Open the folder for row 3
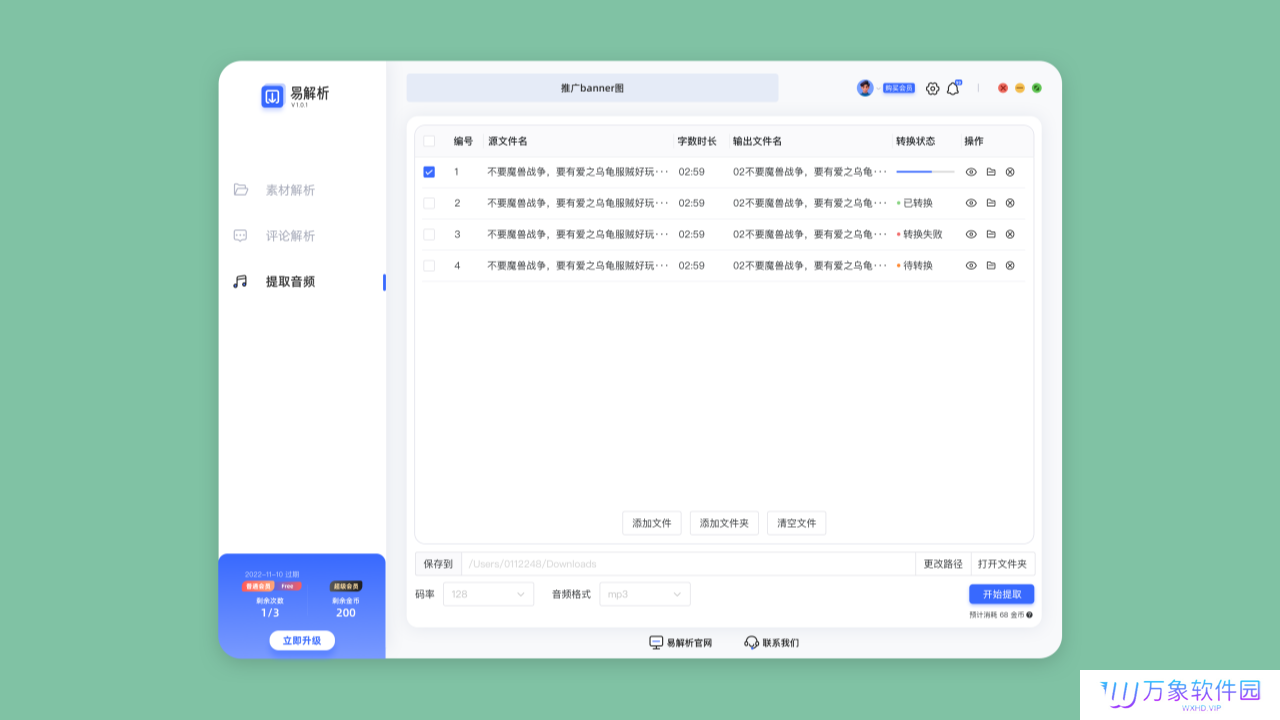 991,234
